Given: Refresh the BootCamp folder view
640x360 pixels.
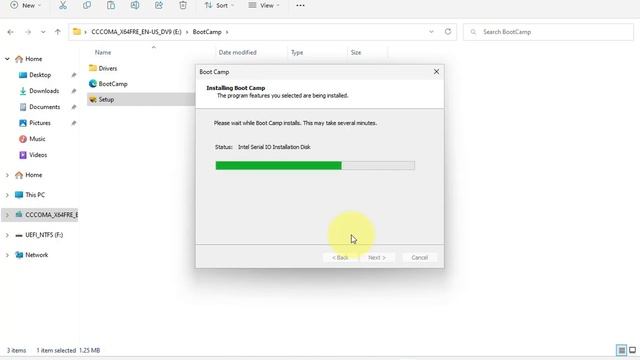Looking at the screenshot, I should click(x=448, y=31).
